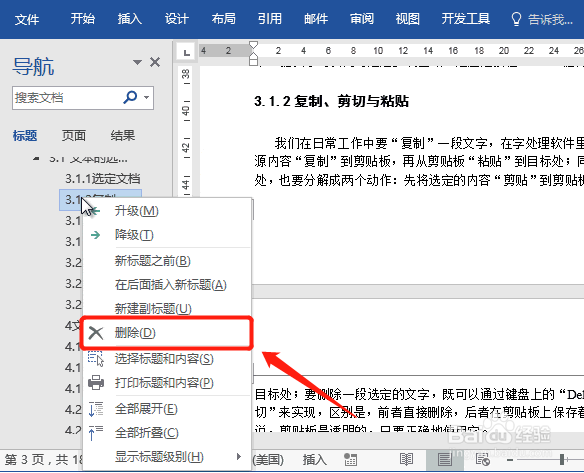Choose 在后面插入新标题(A) menu item
Image resolution: width=584 pixels, height=473 pixels.
click(166, 285)
